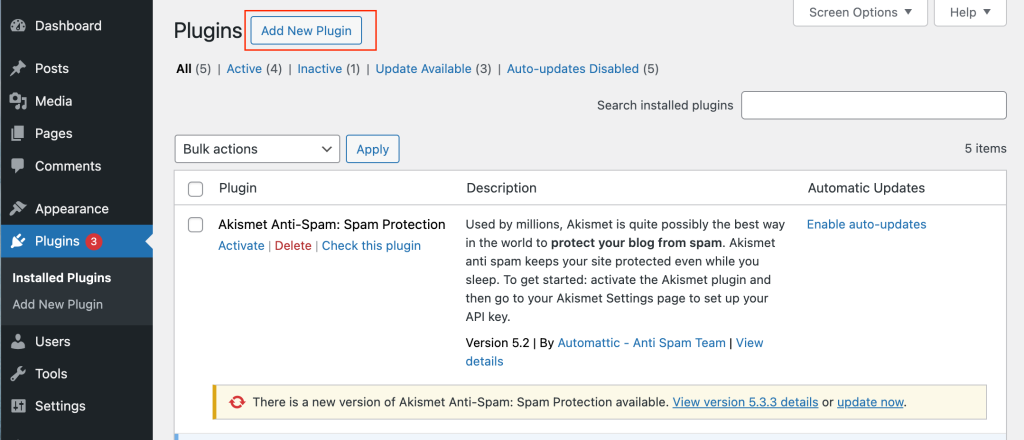Open Add New Plugin submenu item
The height and width of the screenshot is (440, 1024).
[x=58, y=304]
